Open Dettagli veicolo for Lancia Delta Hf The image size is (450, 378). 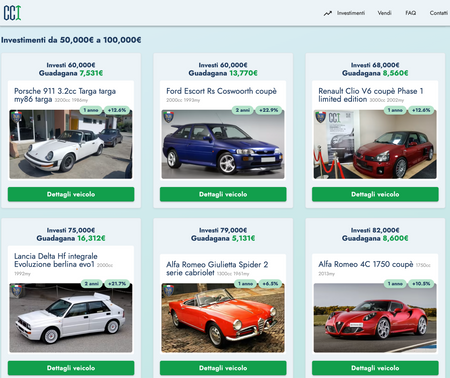71,368
